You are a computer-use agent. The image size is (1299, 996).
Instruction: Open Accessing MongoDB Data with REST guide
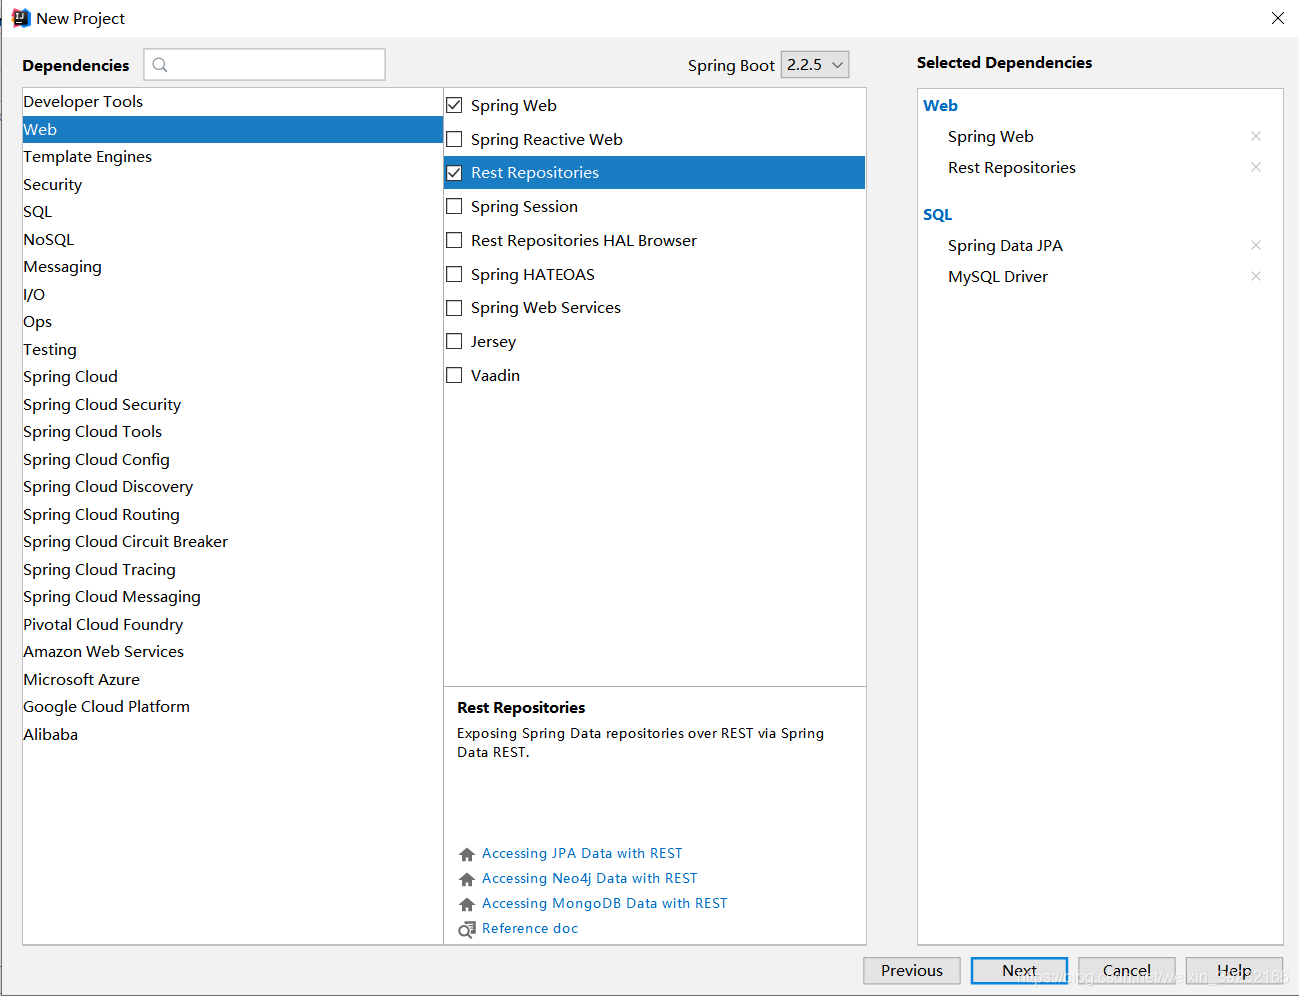[x=605, y=904]
